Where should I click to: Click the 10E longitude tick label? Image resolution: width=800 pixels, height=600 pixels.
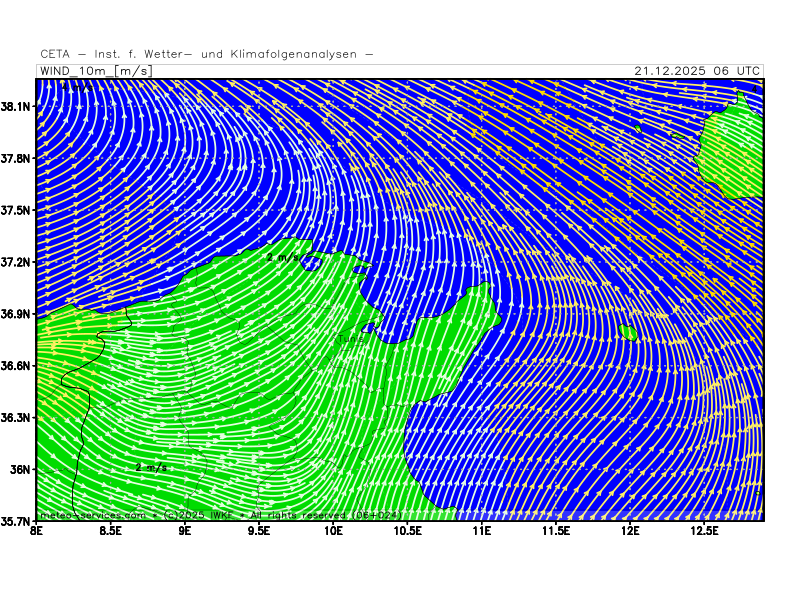(x=333, y=530)
